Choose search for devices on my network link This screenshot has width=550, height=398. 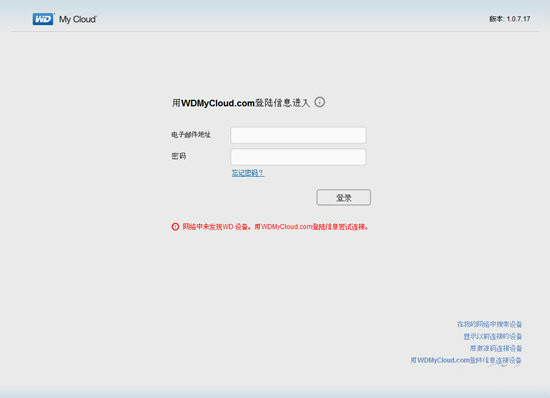pos(489,324)
